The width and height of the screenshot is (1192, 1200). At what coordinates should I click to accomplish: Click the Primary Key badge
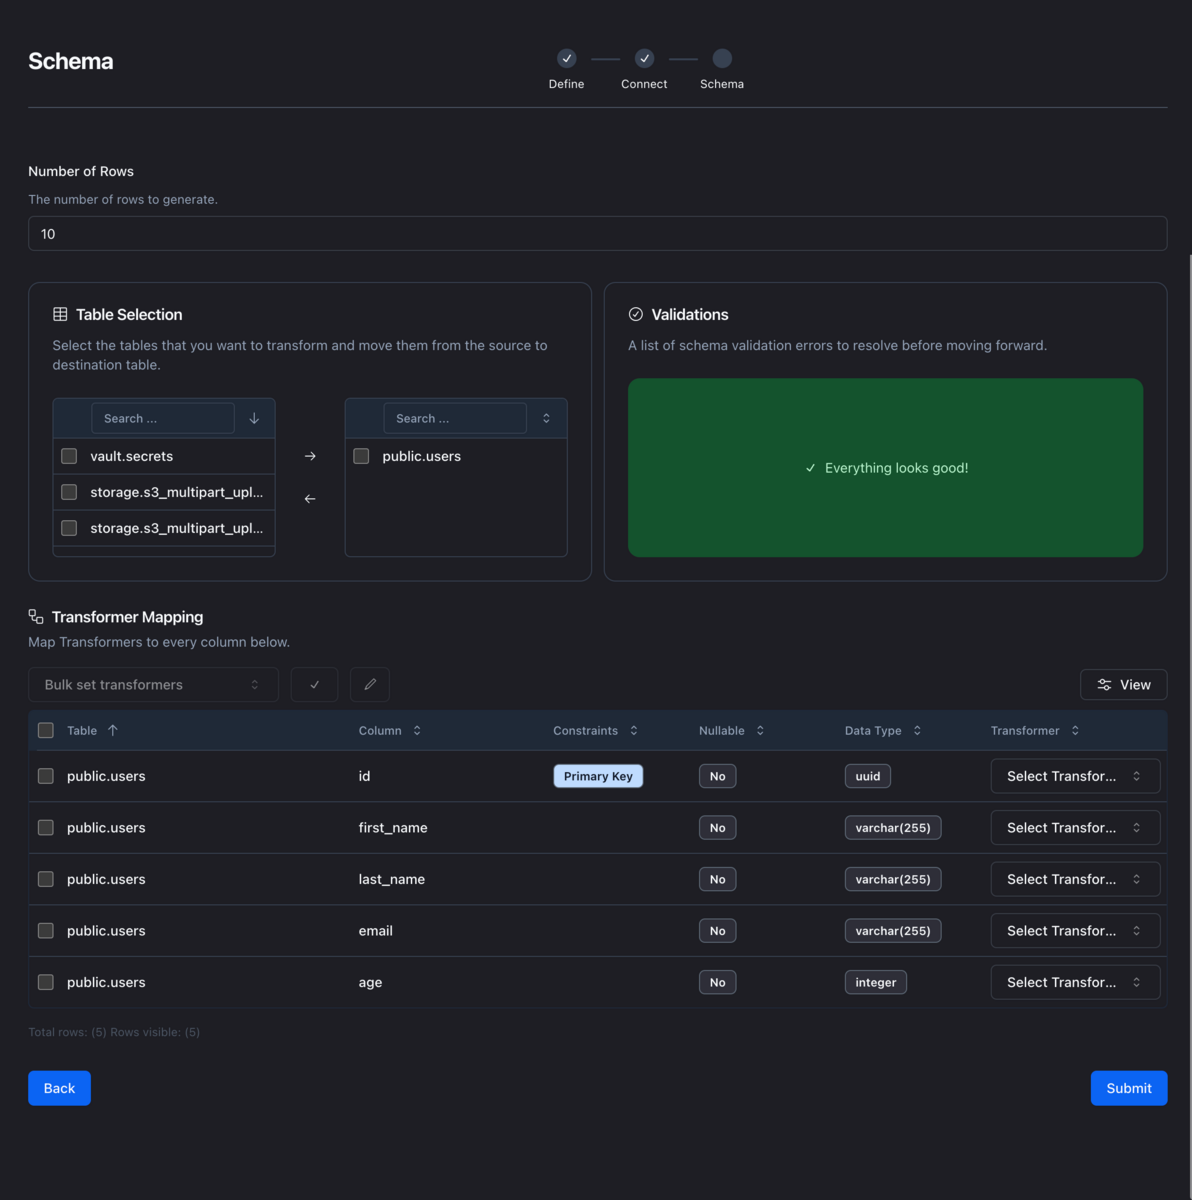pyautogui.click(x=598, y=776)
